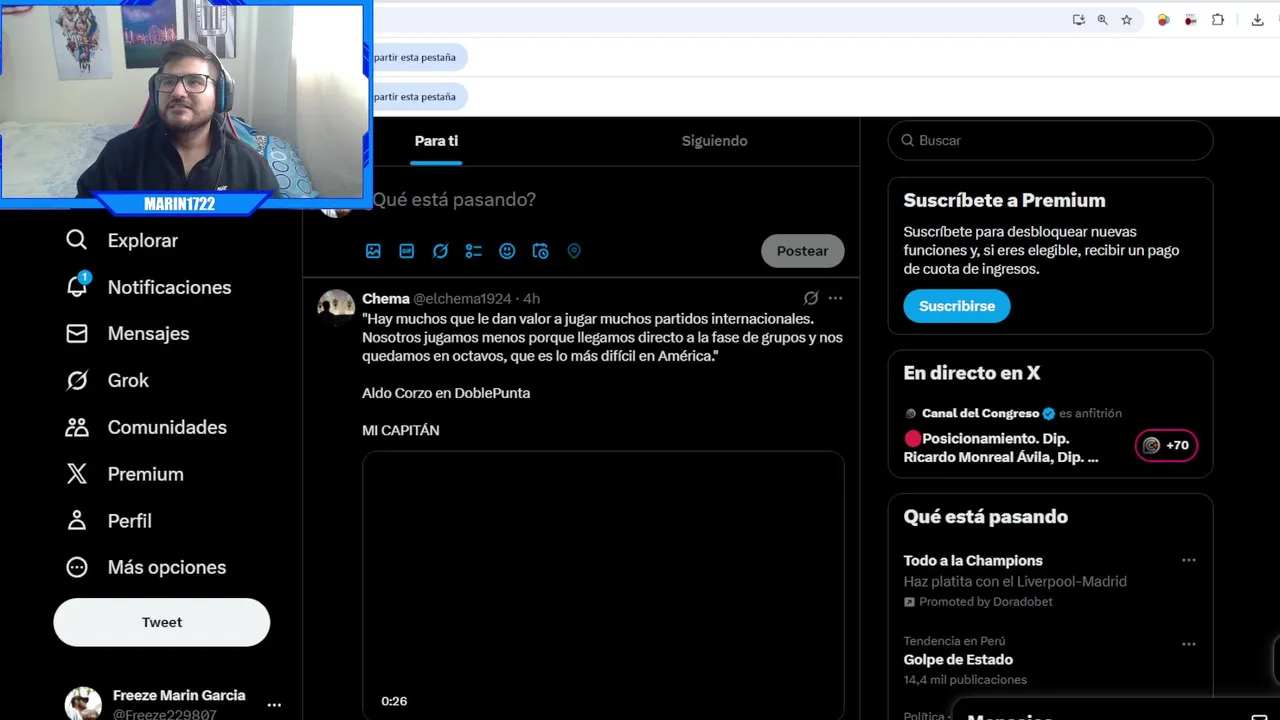Open Notificaciones bell icon

coord(77,286)
